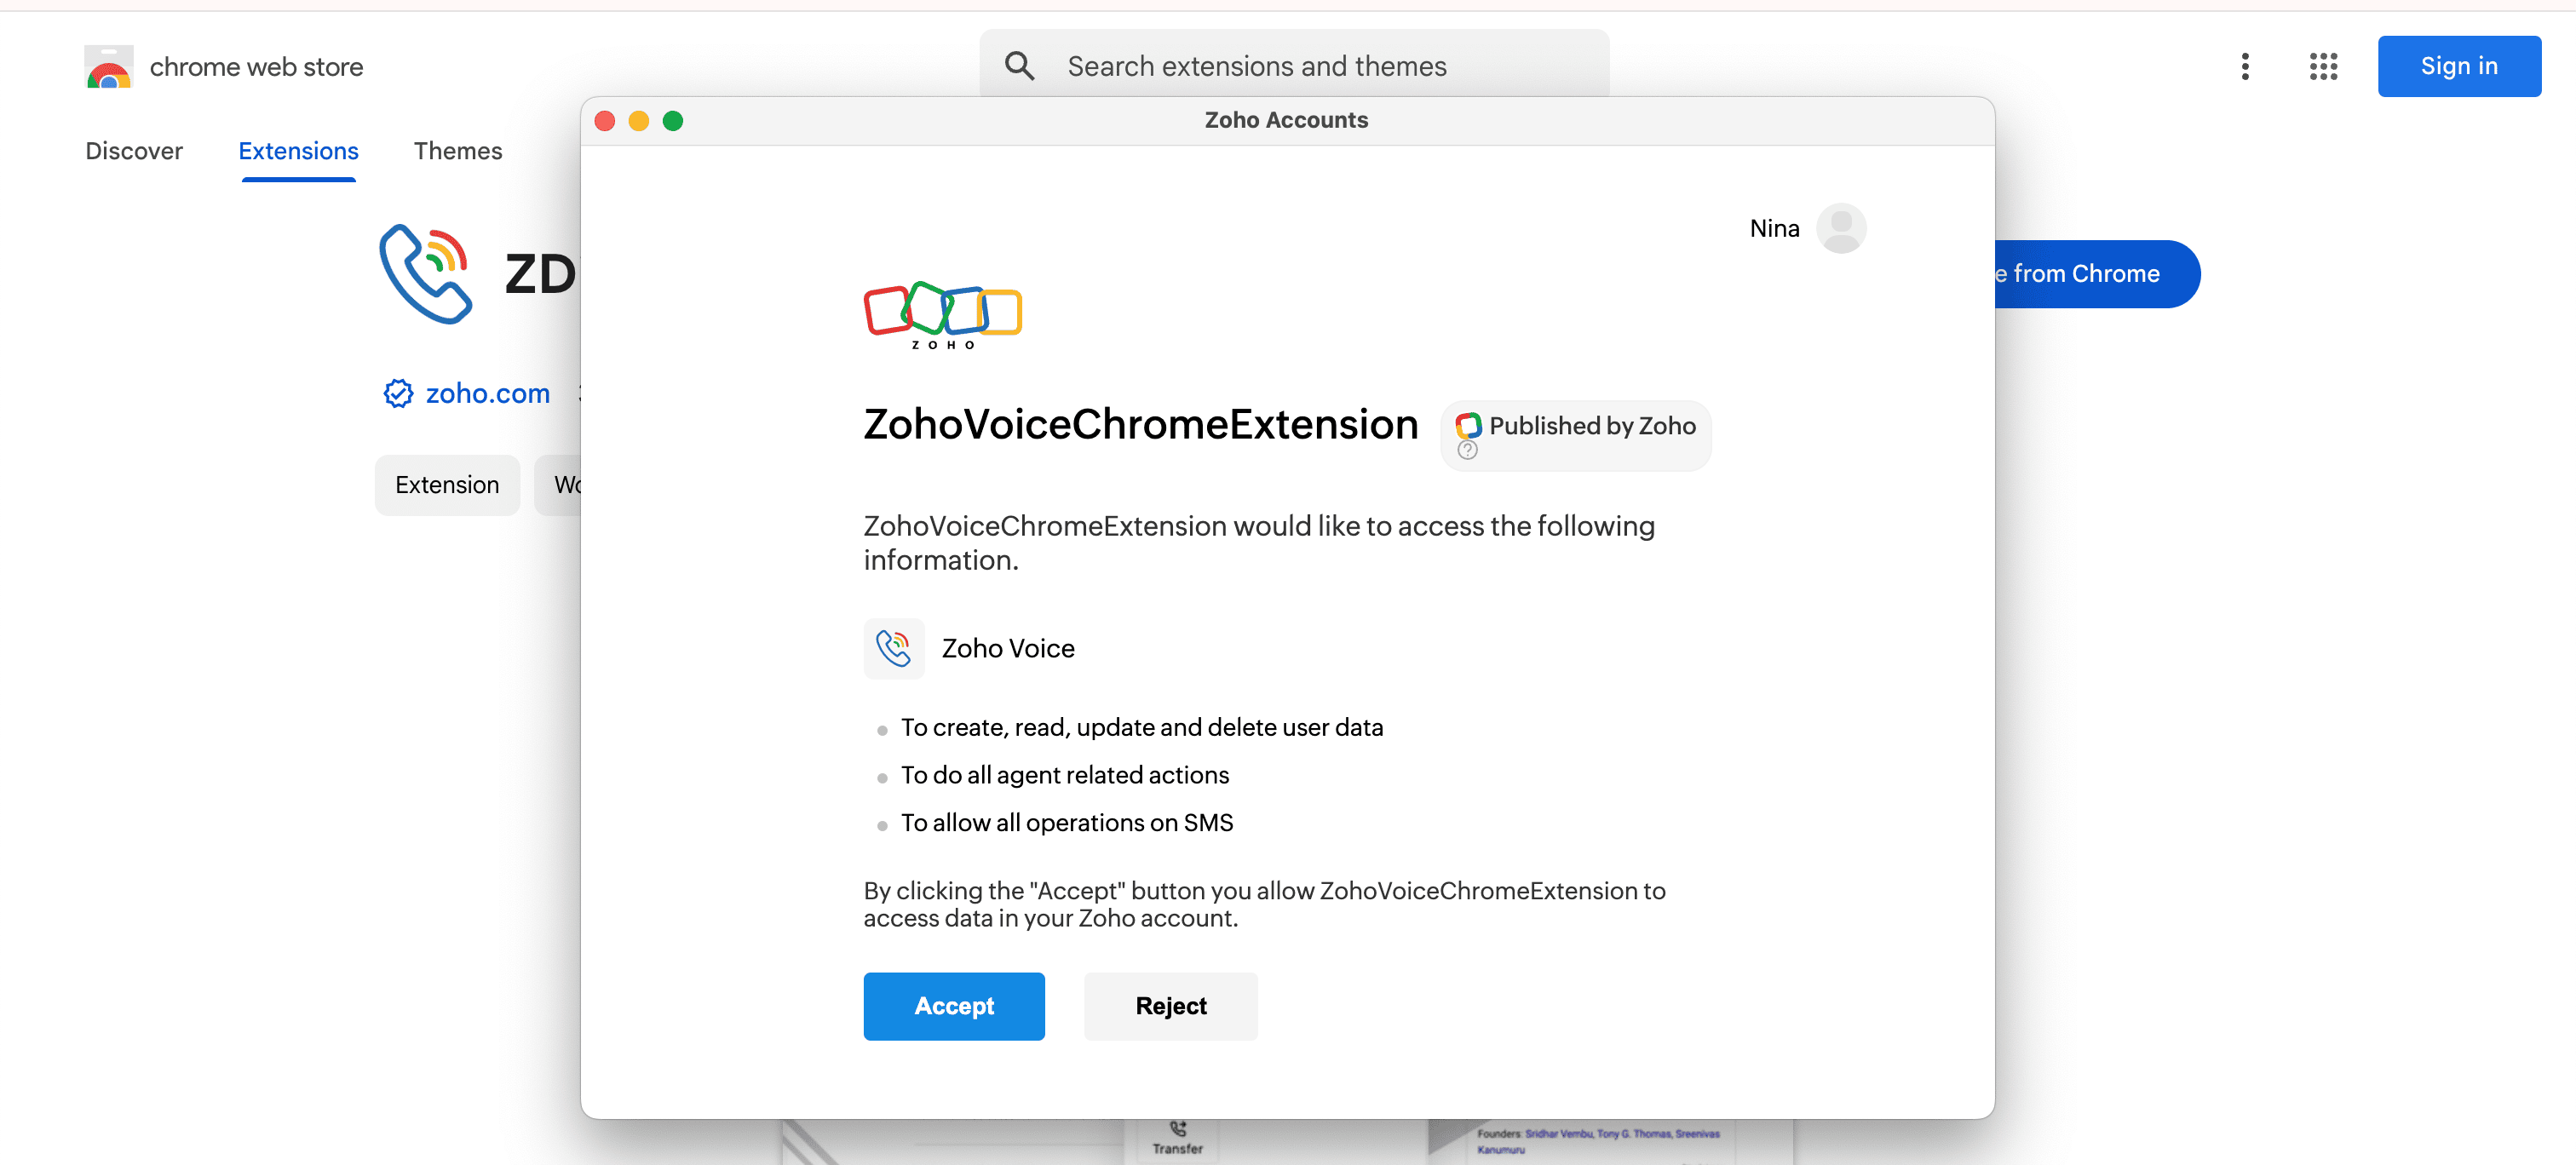Click the Zoho Voice phone icon in dialog
The height and width of the screenshot is (1165, 2576).
[893, 648]
